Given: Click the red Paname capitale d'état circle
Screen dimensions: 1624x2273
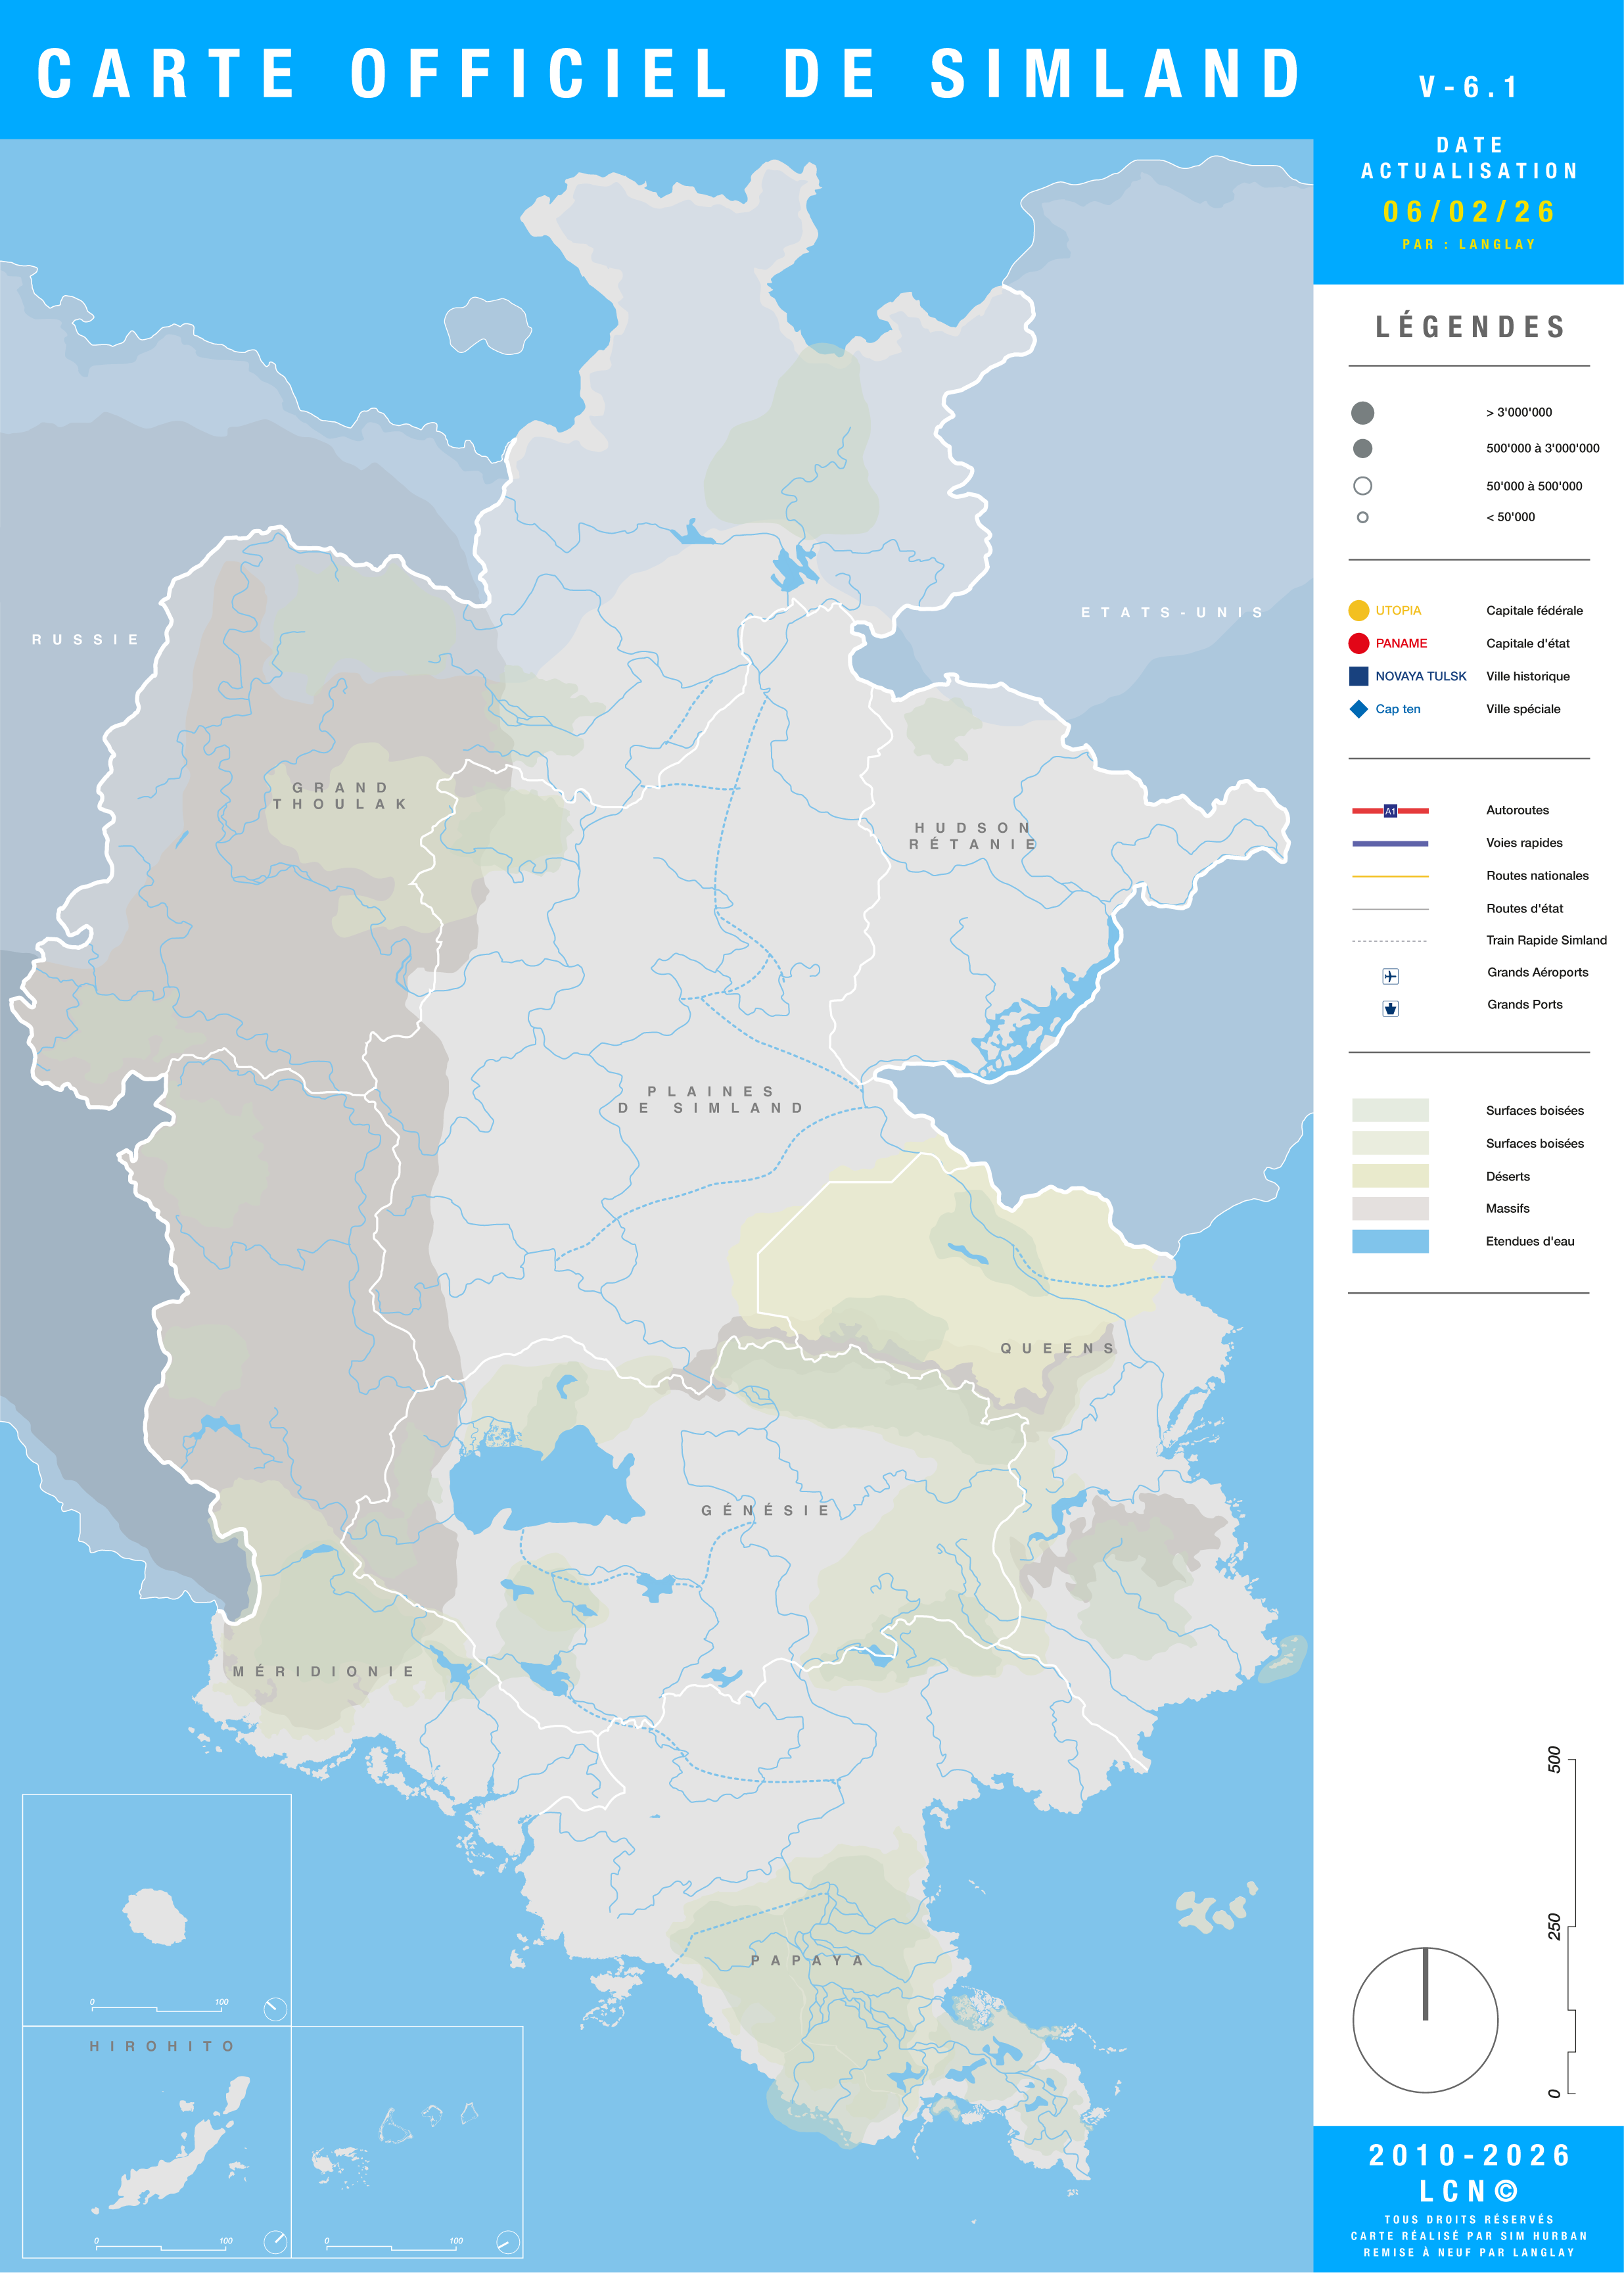Looking at the screenshot, I should pos(1358,643).
